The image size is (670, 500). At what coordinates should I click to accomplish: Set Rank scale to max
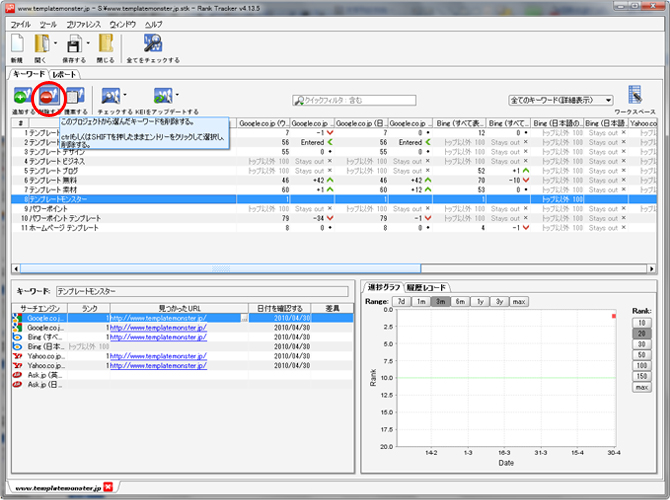(x=641, y=388)
